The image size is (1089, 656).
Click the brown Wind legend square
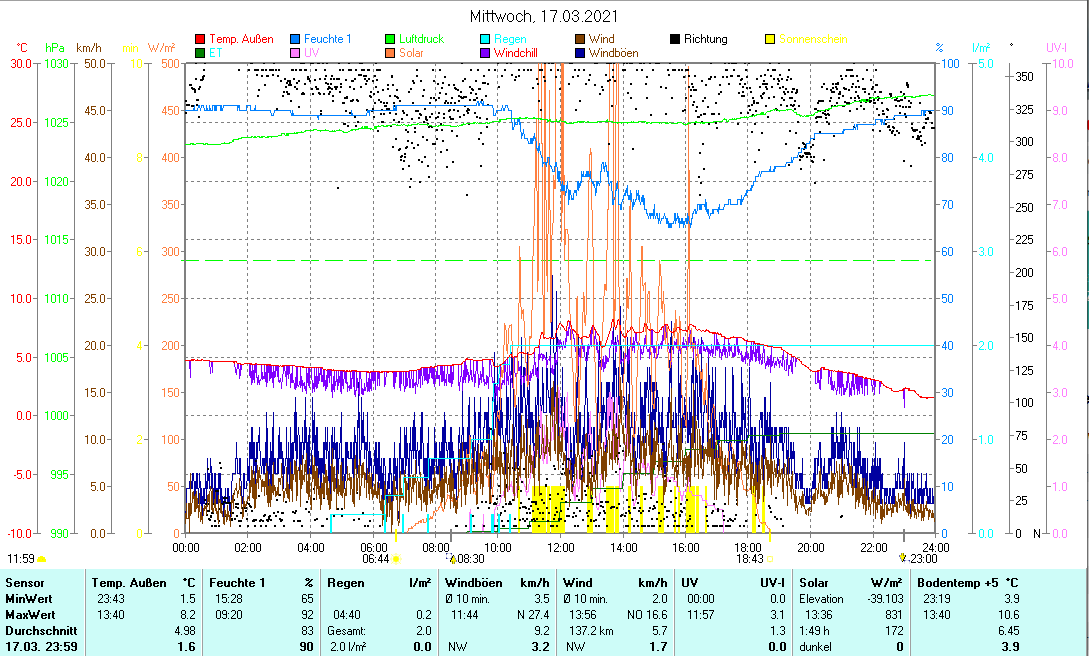[x=581, y=40]
